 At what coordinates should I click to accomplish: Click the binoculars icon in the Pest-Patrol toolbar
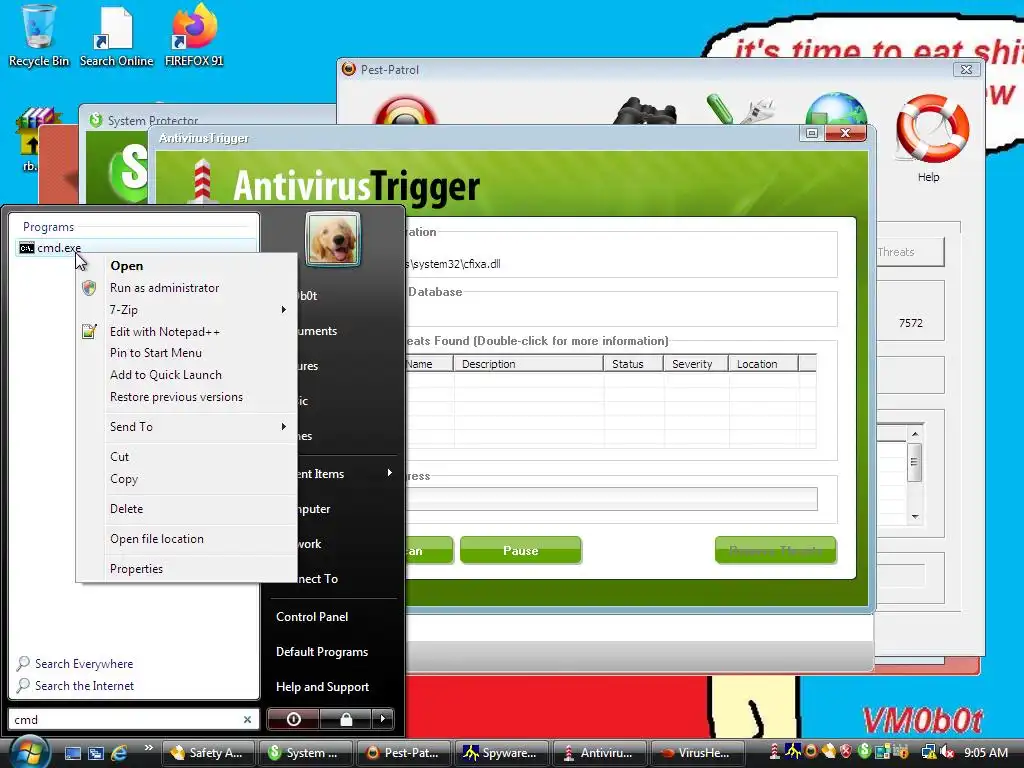tap(645, 111)
